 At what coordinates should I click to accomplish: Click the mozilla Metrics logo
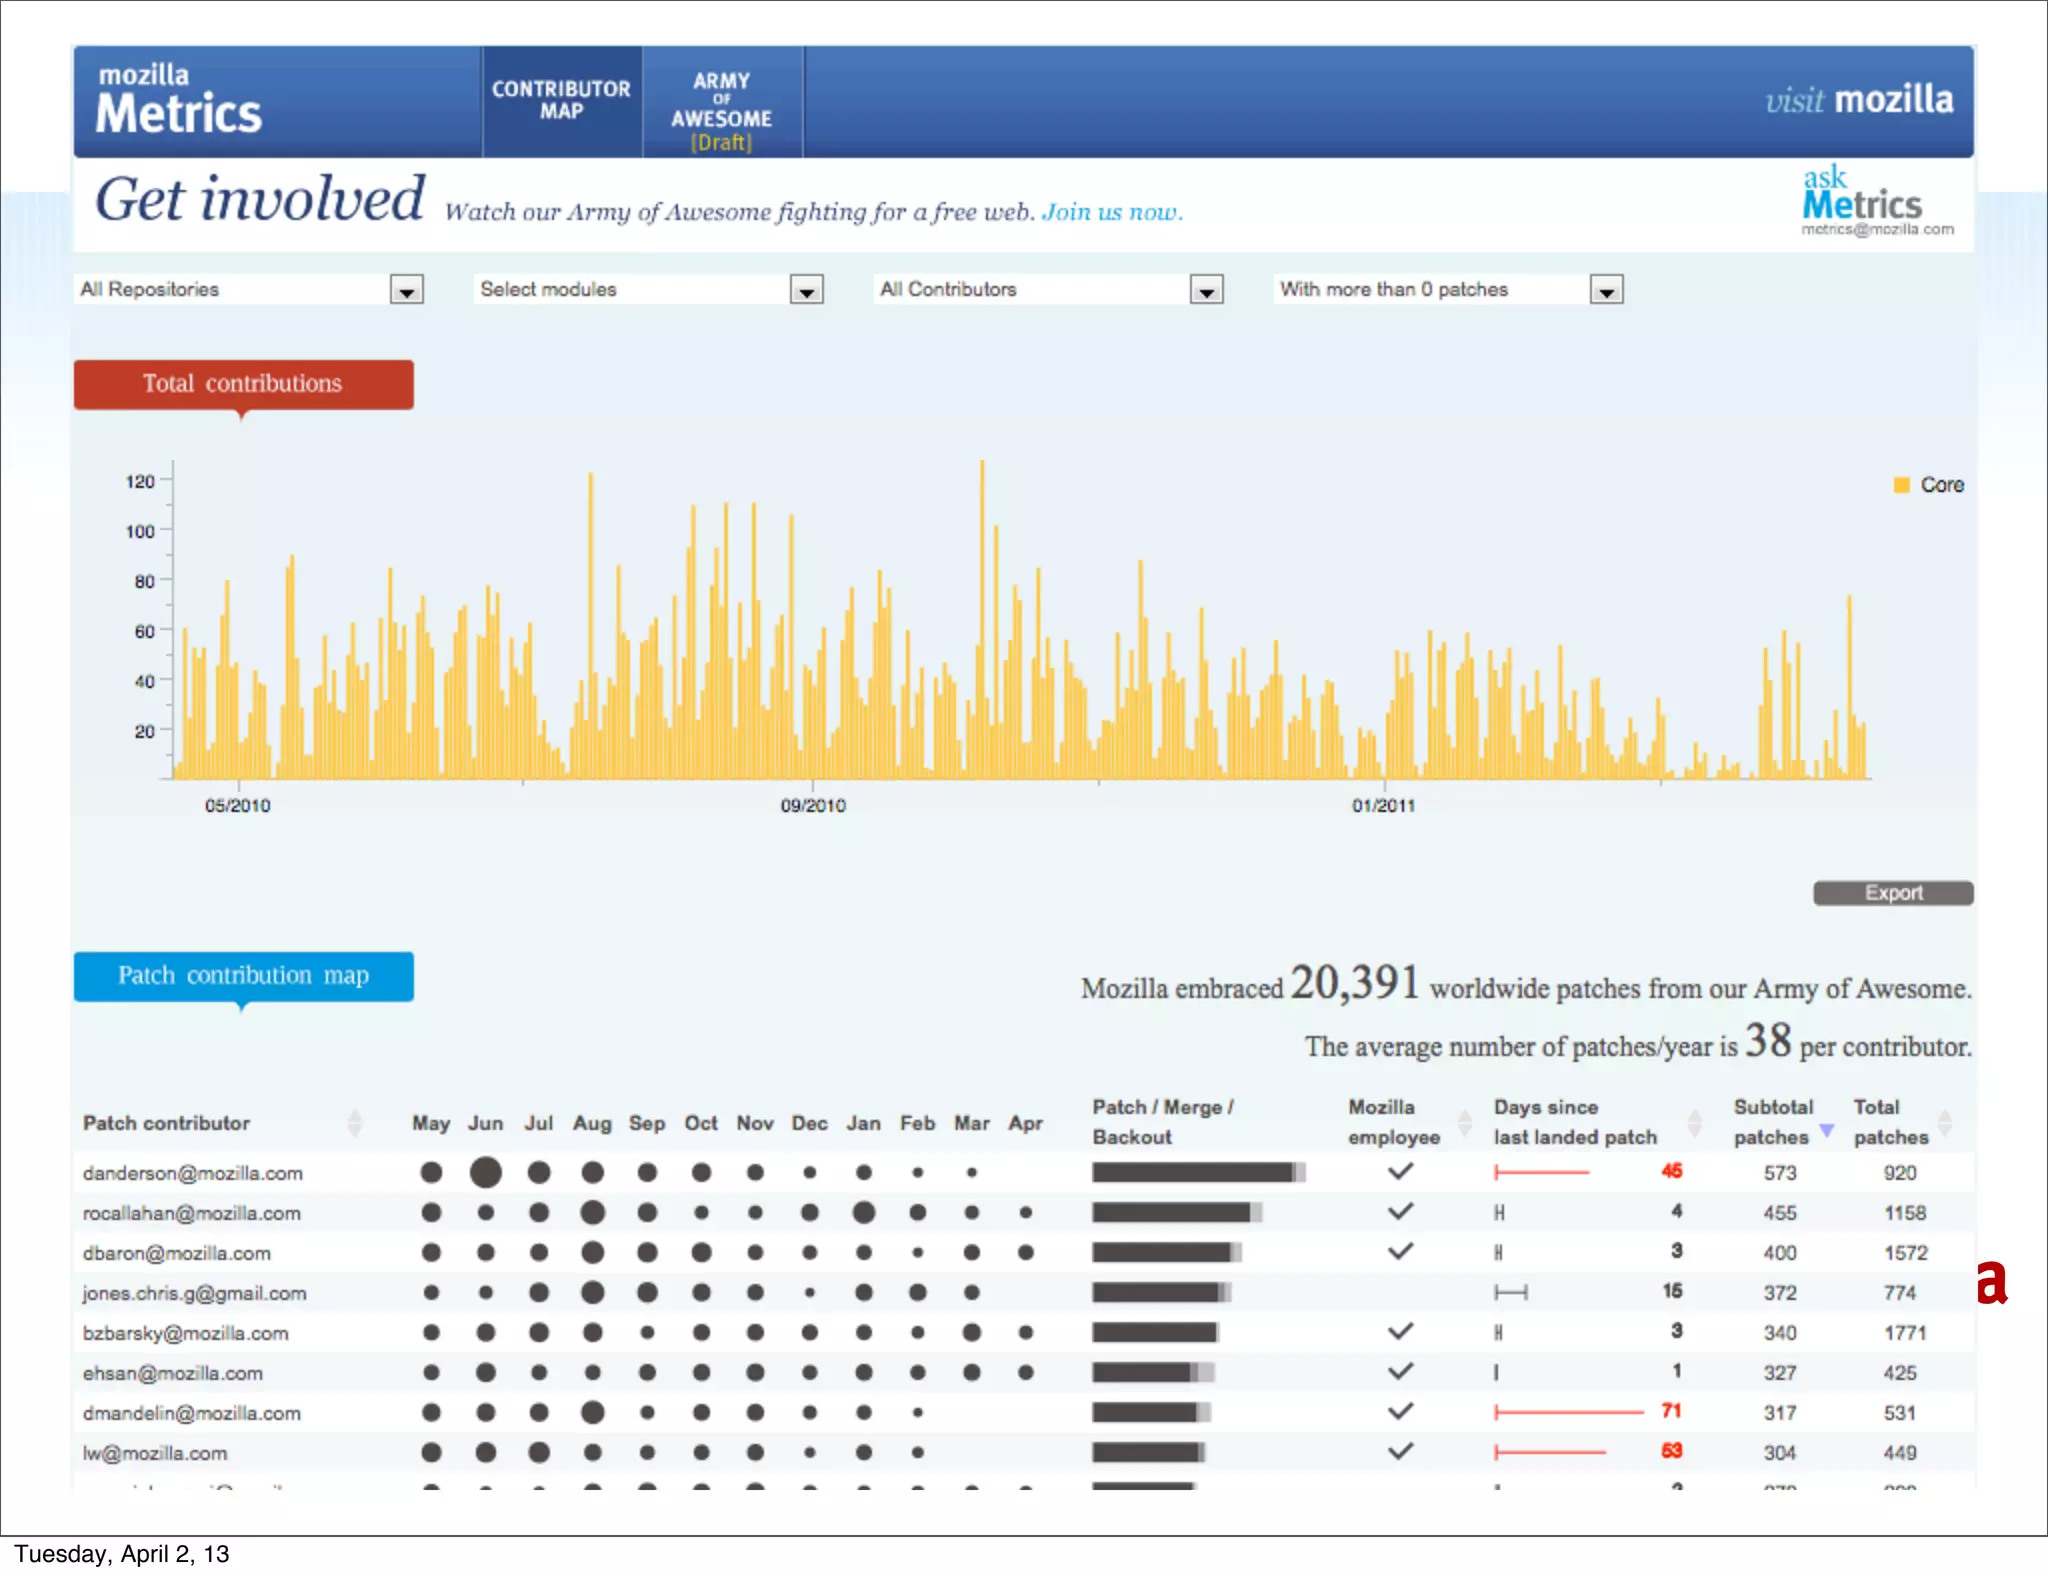pos(179,100)
